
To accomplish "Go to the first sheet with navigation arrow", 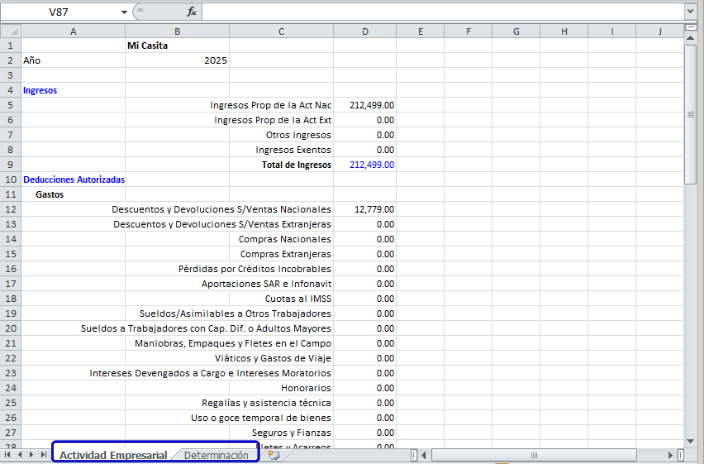I will point(7,455).
